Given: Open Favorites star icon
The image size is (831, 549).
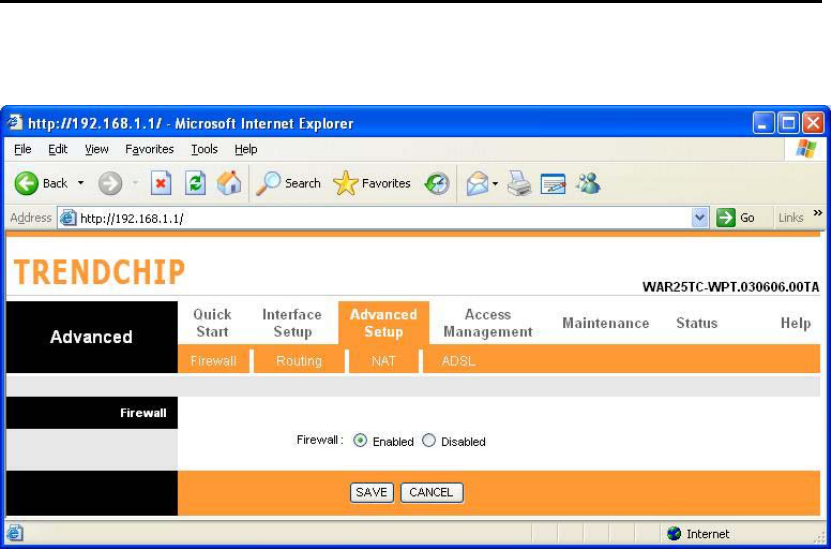Looking at the screenshot, I should pos(346,183).
